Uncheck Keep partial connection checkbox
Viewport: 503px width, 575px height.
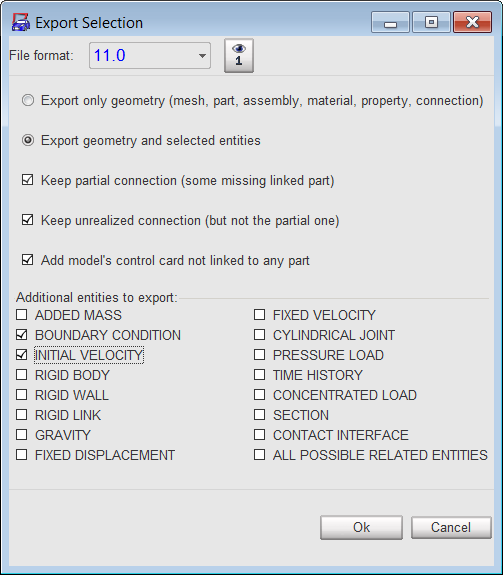pos(27,180)
